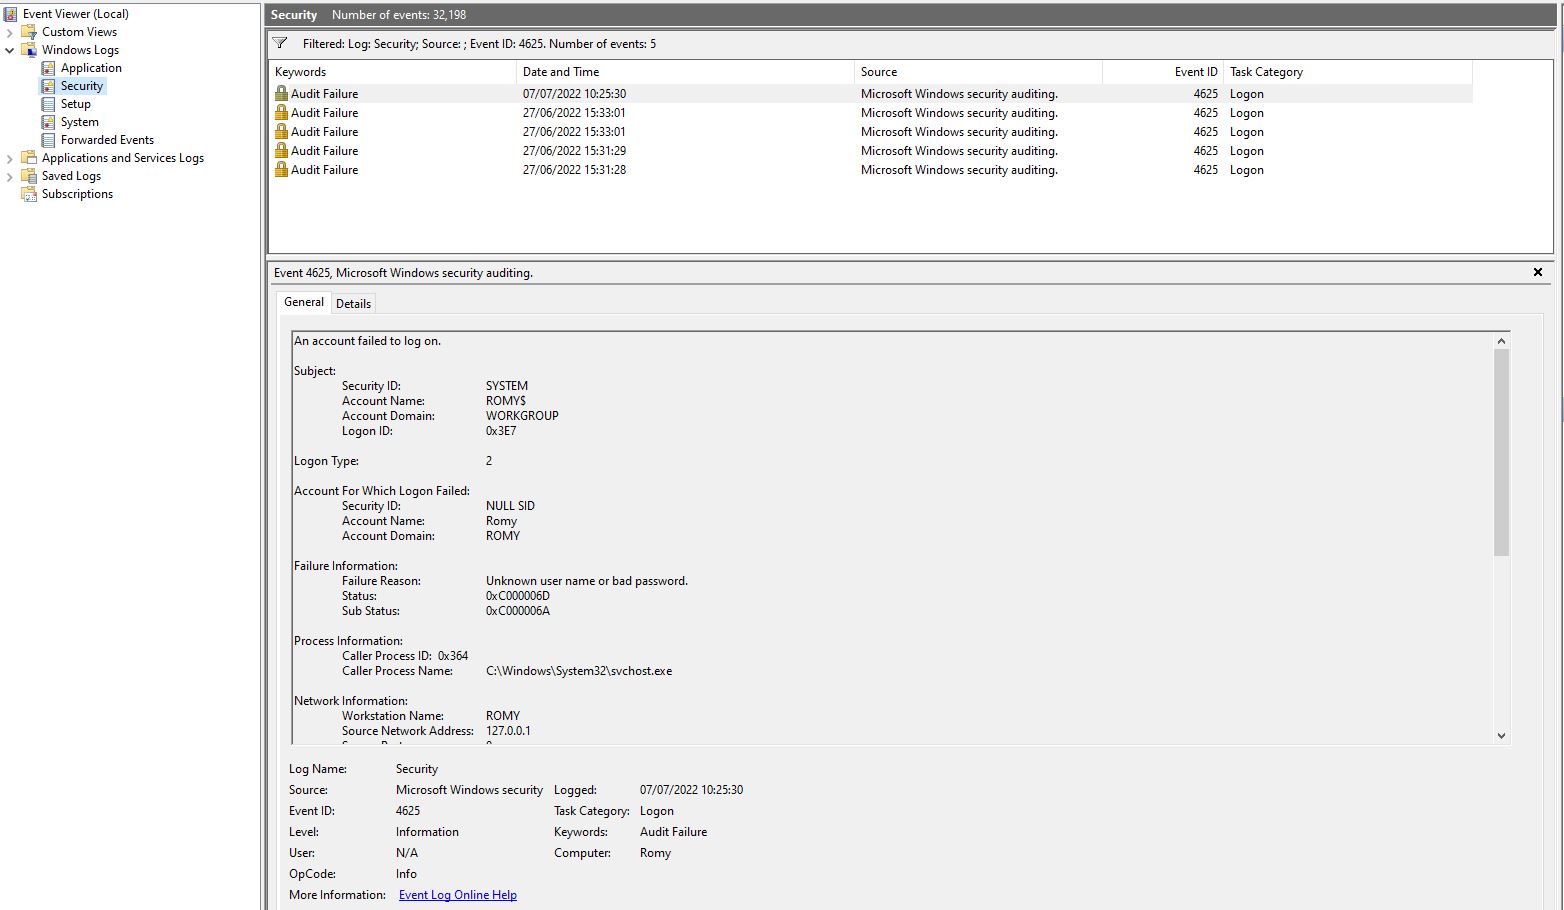Click the Failure Reason 'Unknown user name or bad password.'
Screen dimensions: 1564x910
click(587, 581)
